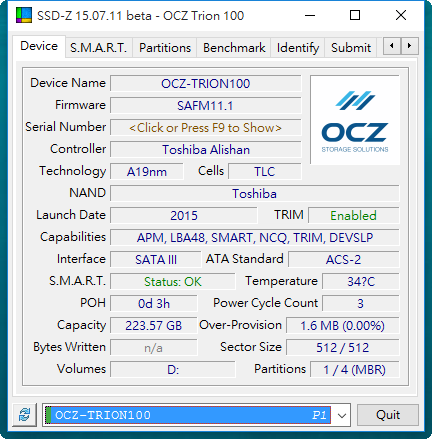Close the SSD-Z window
432x439 pixels.
point(401,15)
